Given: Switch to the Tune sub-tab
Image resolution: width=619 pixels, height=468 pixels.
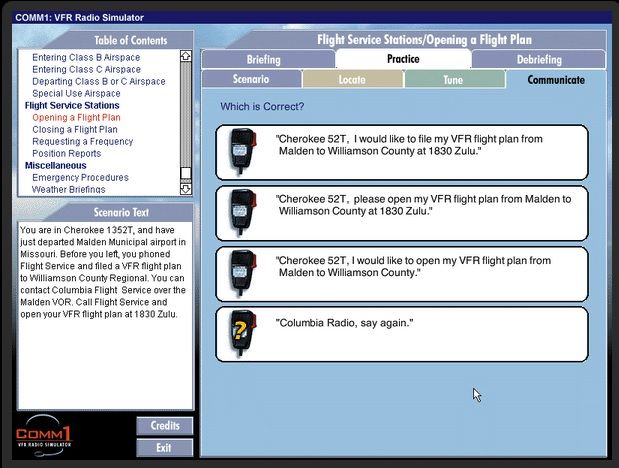Looking at the screenshot, I should tap(454, 79).
